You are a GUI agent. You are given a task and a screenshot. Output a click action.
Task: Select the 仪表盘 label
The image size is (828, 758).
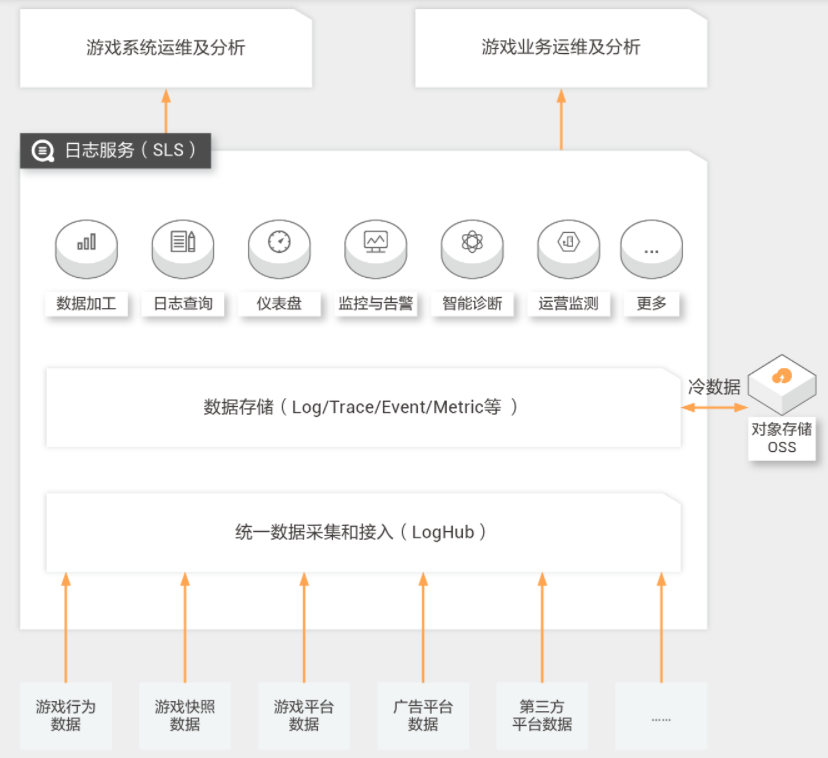279,304
